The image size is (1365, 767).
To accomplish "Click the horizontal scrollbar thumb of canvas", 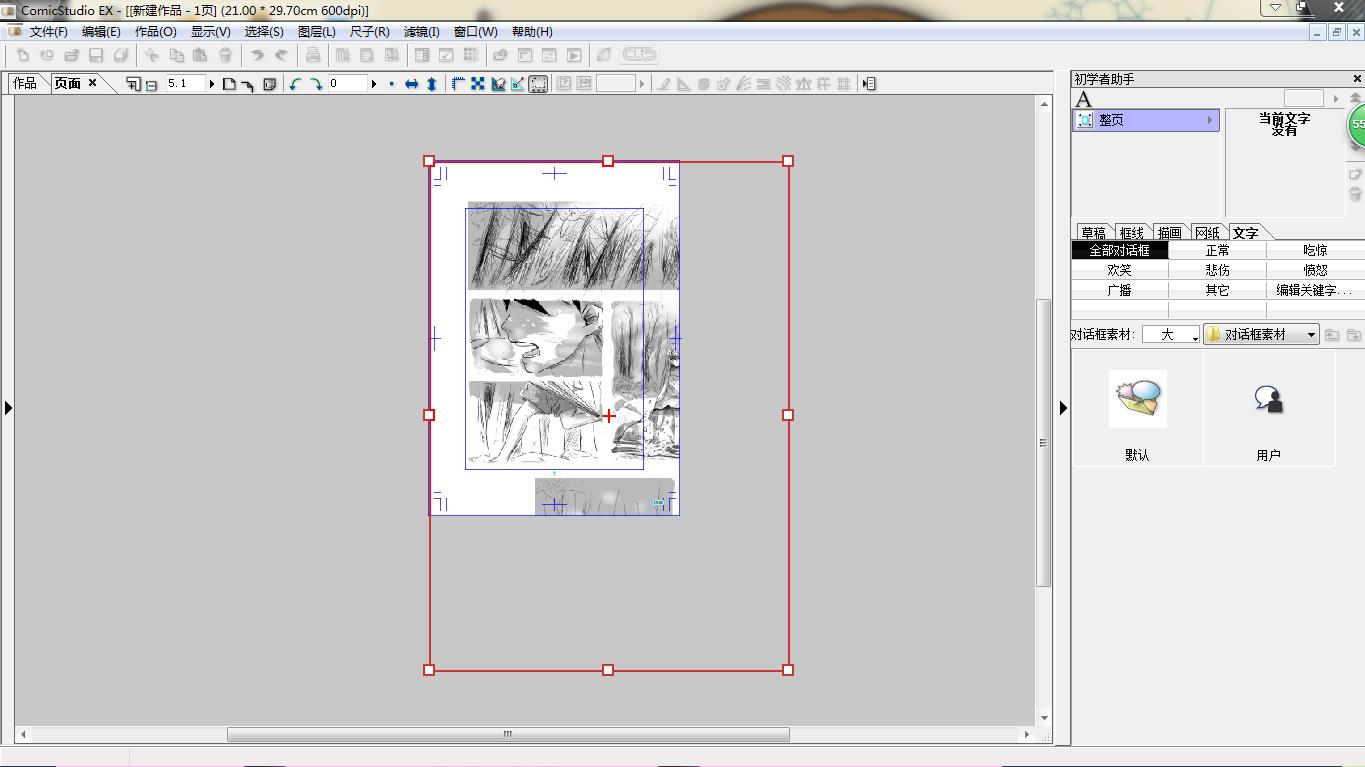I will 508,735.
